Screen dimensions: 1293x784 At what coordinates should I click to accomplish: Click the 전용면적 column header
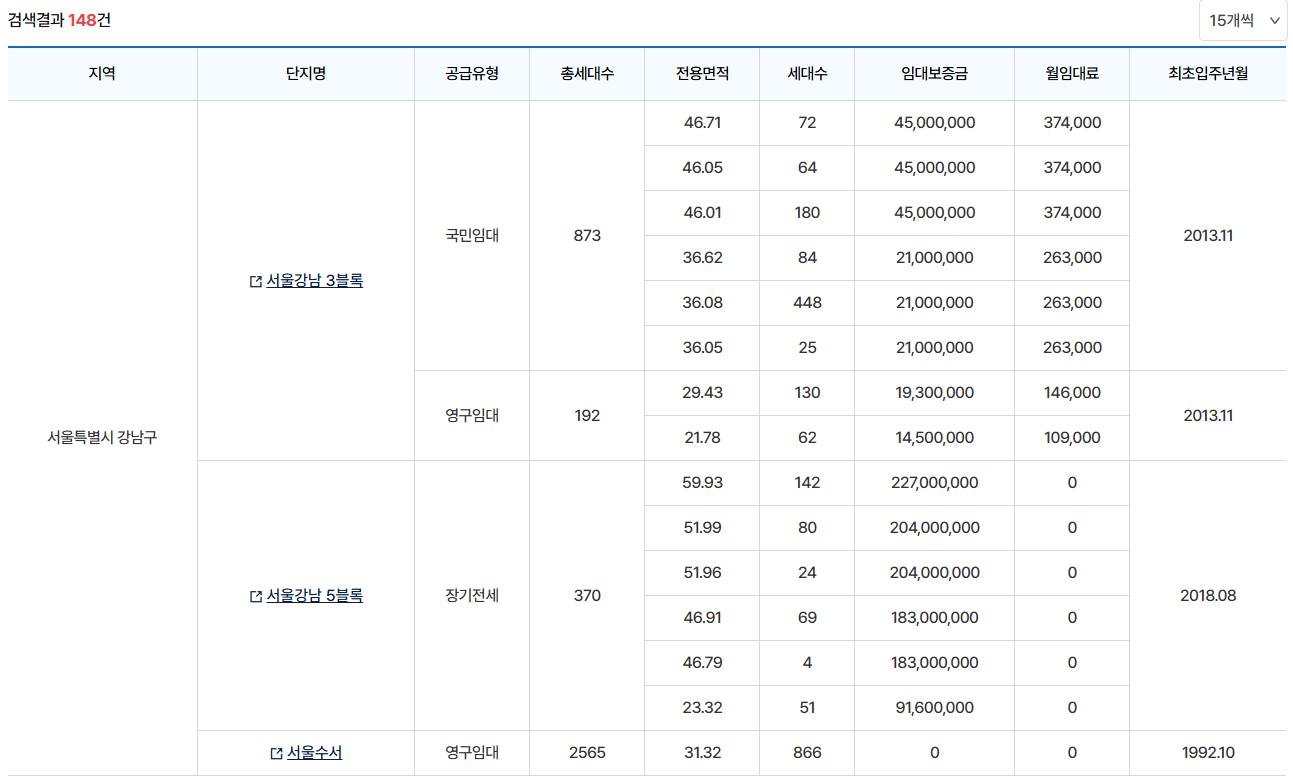(x=702, y=74)
